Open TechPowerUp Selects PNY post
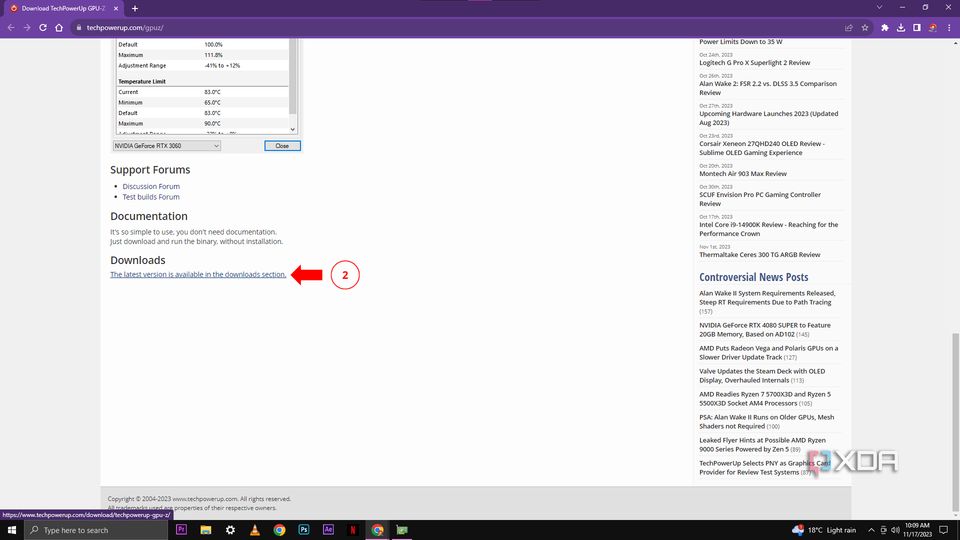960x540 pixels. tap(765, 468)
